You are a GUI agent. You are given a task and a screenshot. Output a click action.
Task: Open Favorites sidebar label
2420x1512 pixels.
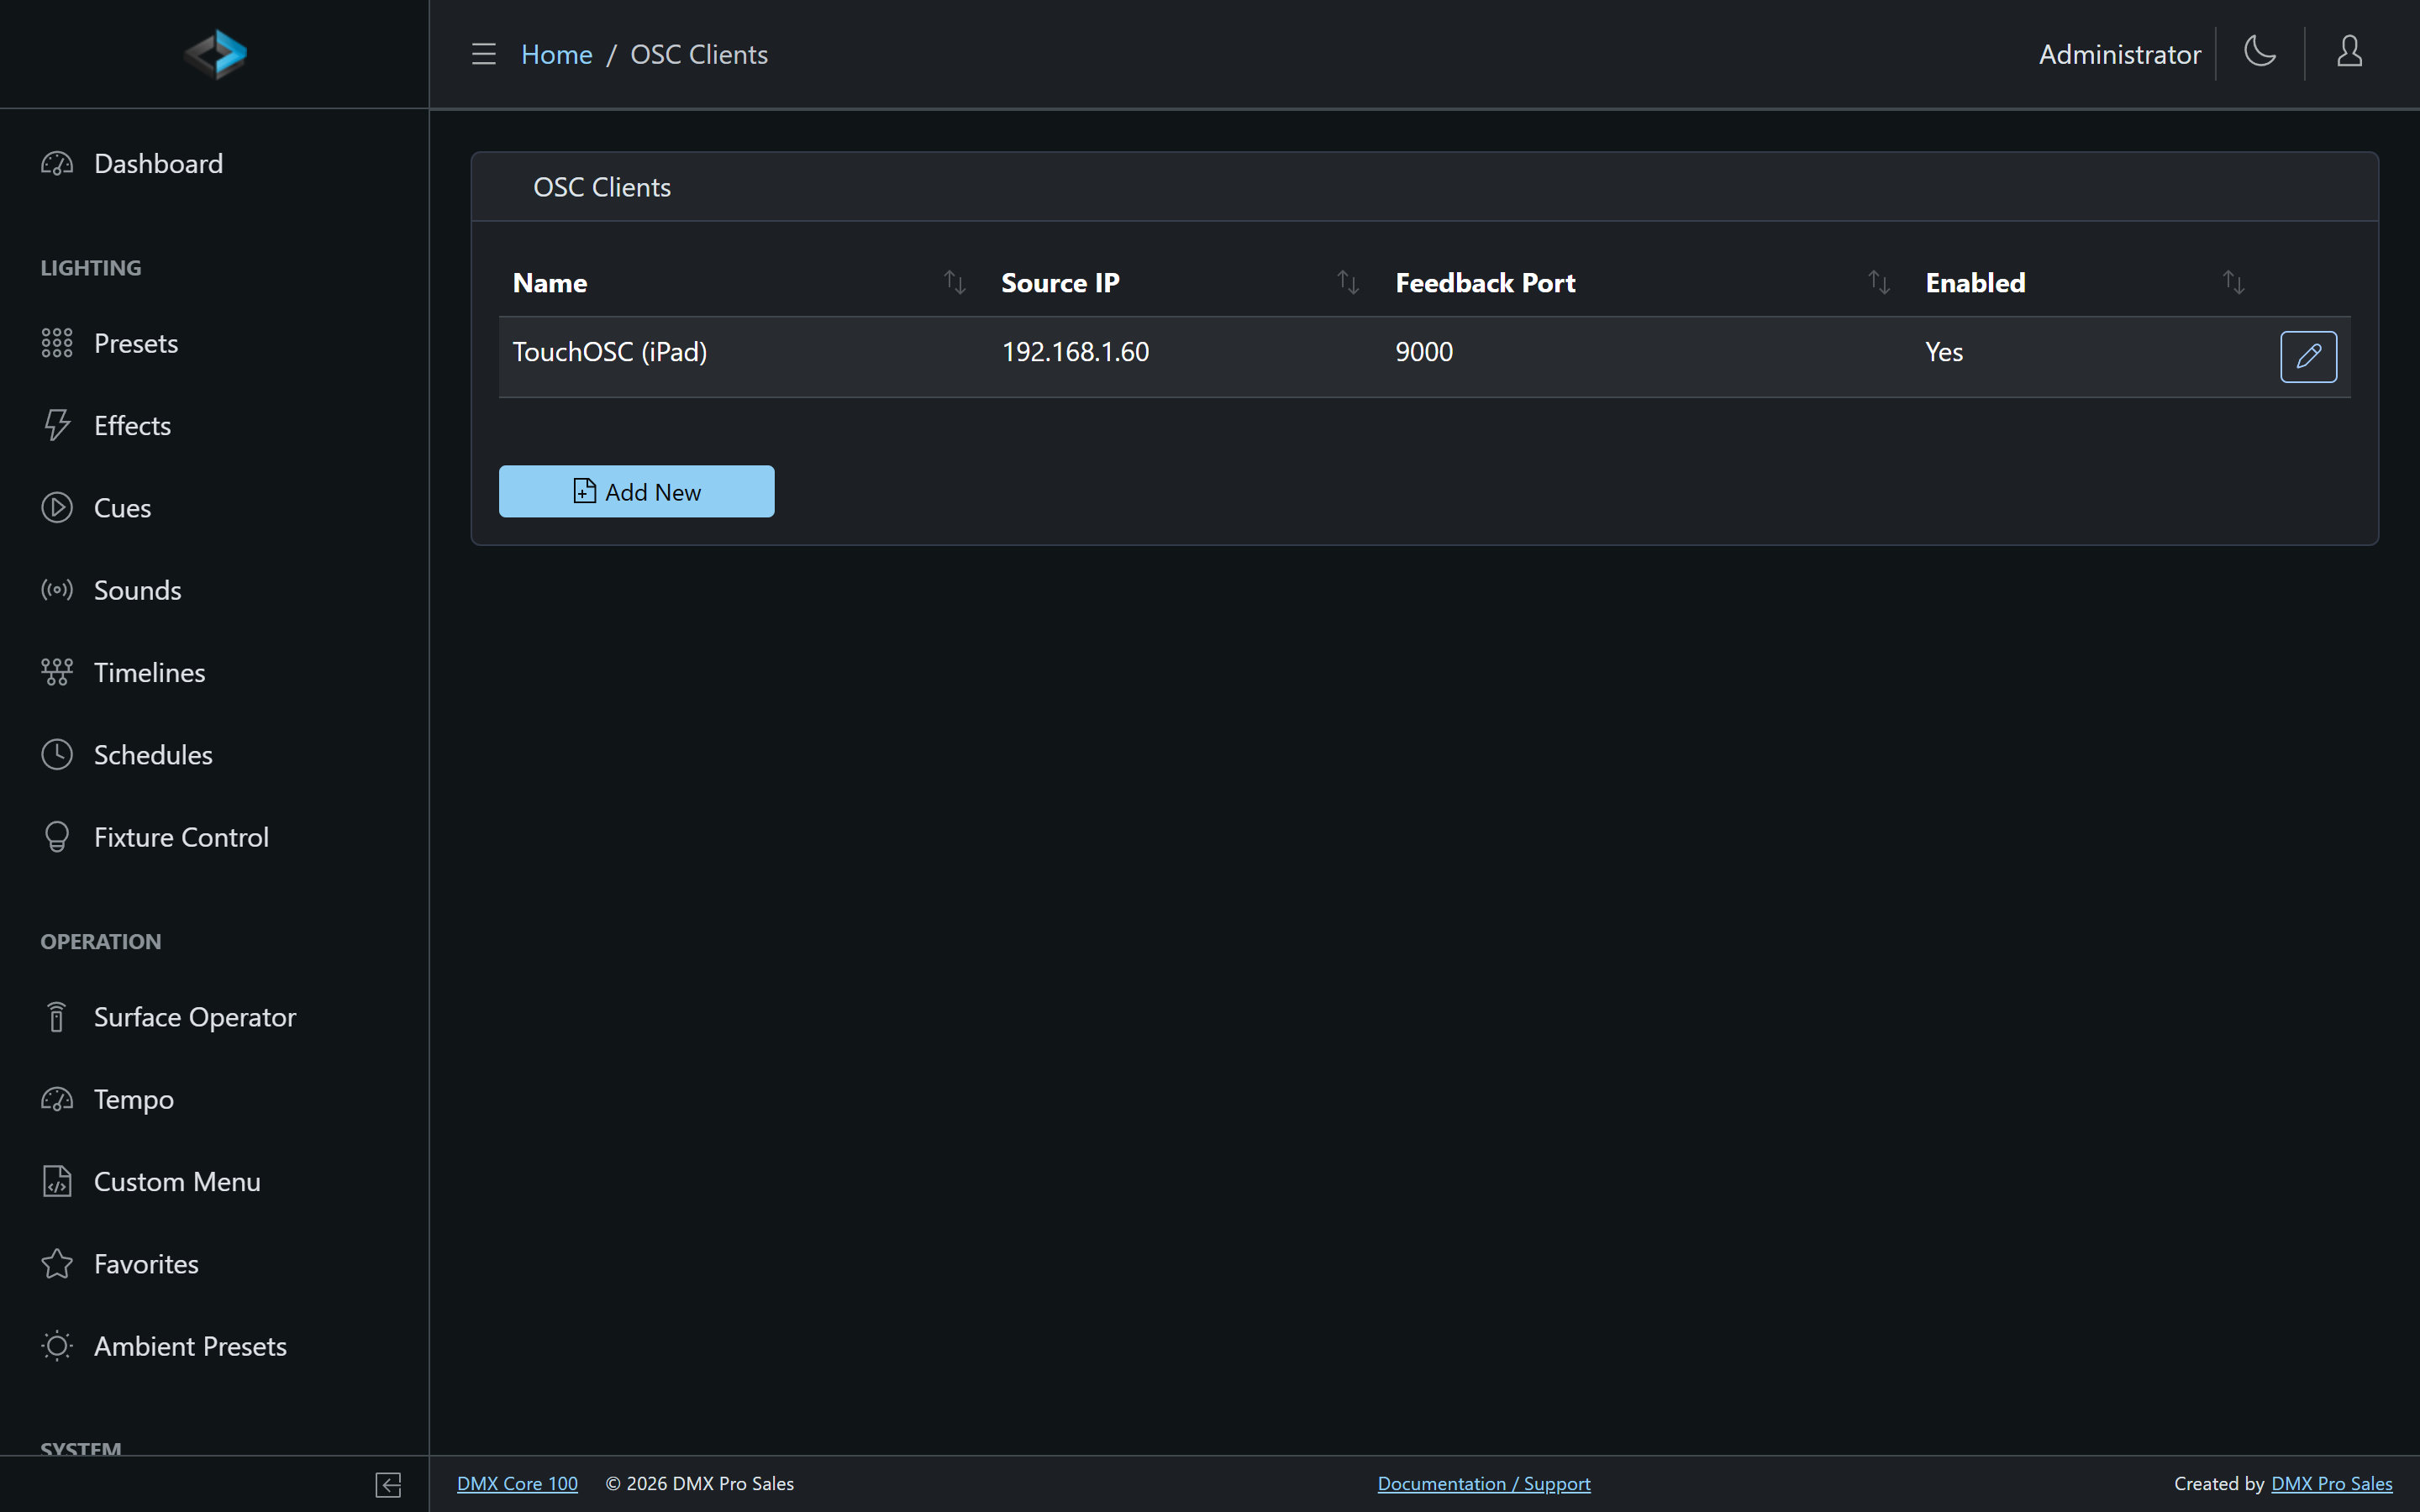click(x=146, y=1264)
